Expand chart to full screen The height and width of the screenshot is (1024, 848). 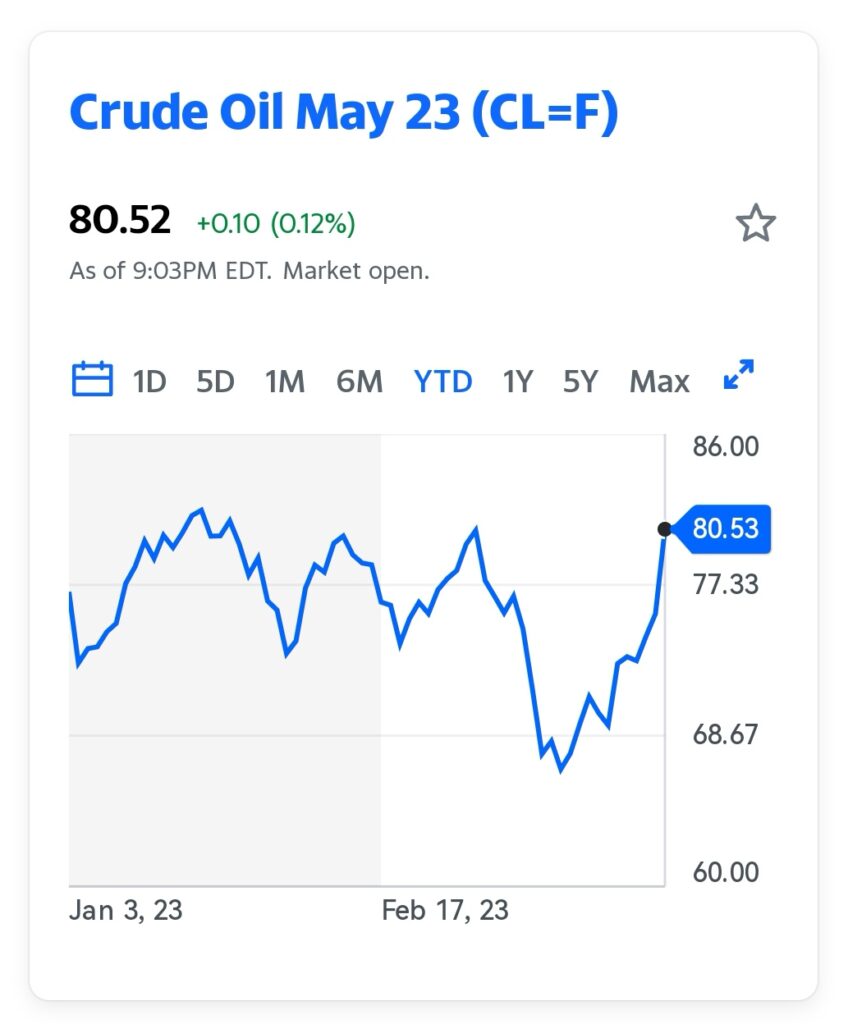739,375
